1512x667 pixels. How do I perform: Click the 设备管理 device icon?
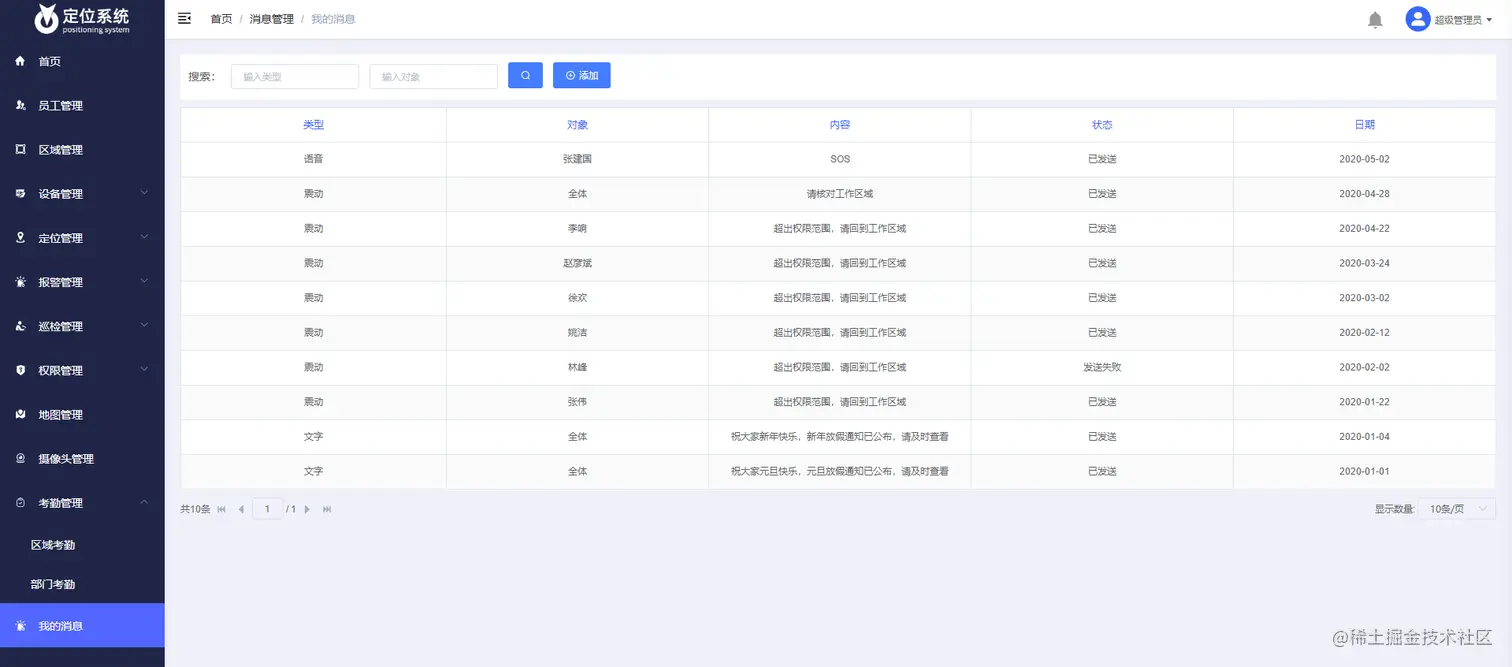click(22, 193)
